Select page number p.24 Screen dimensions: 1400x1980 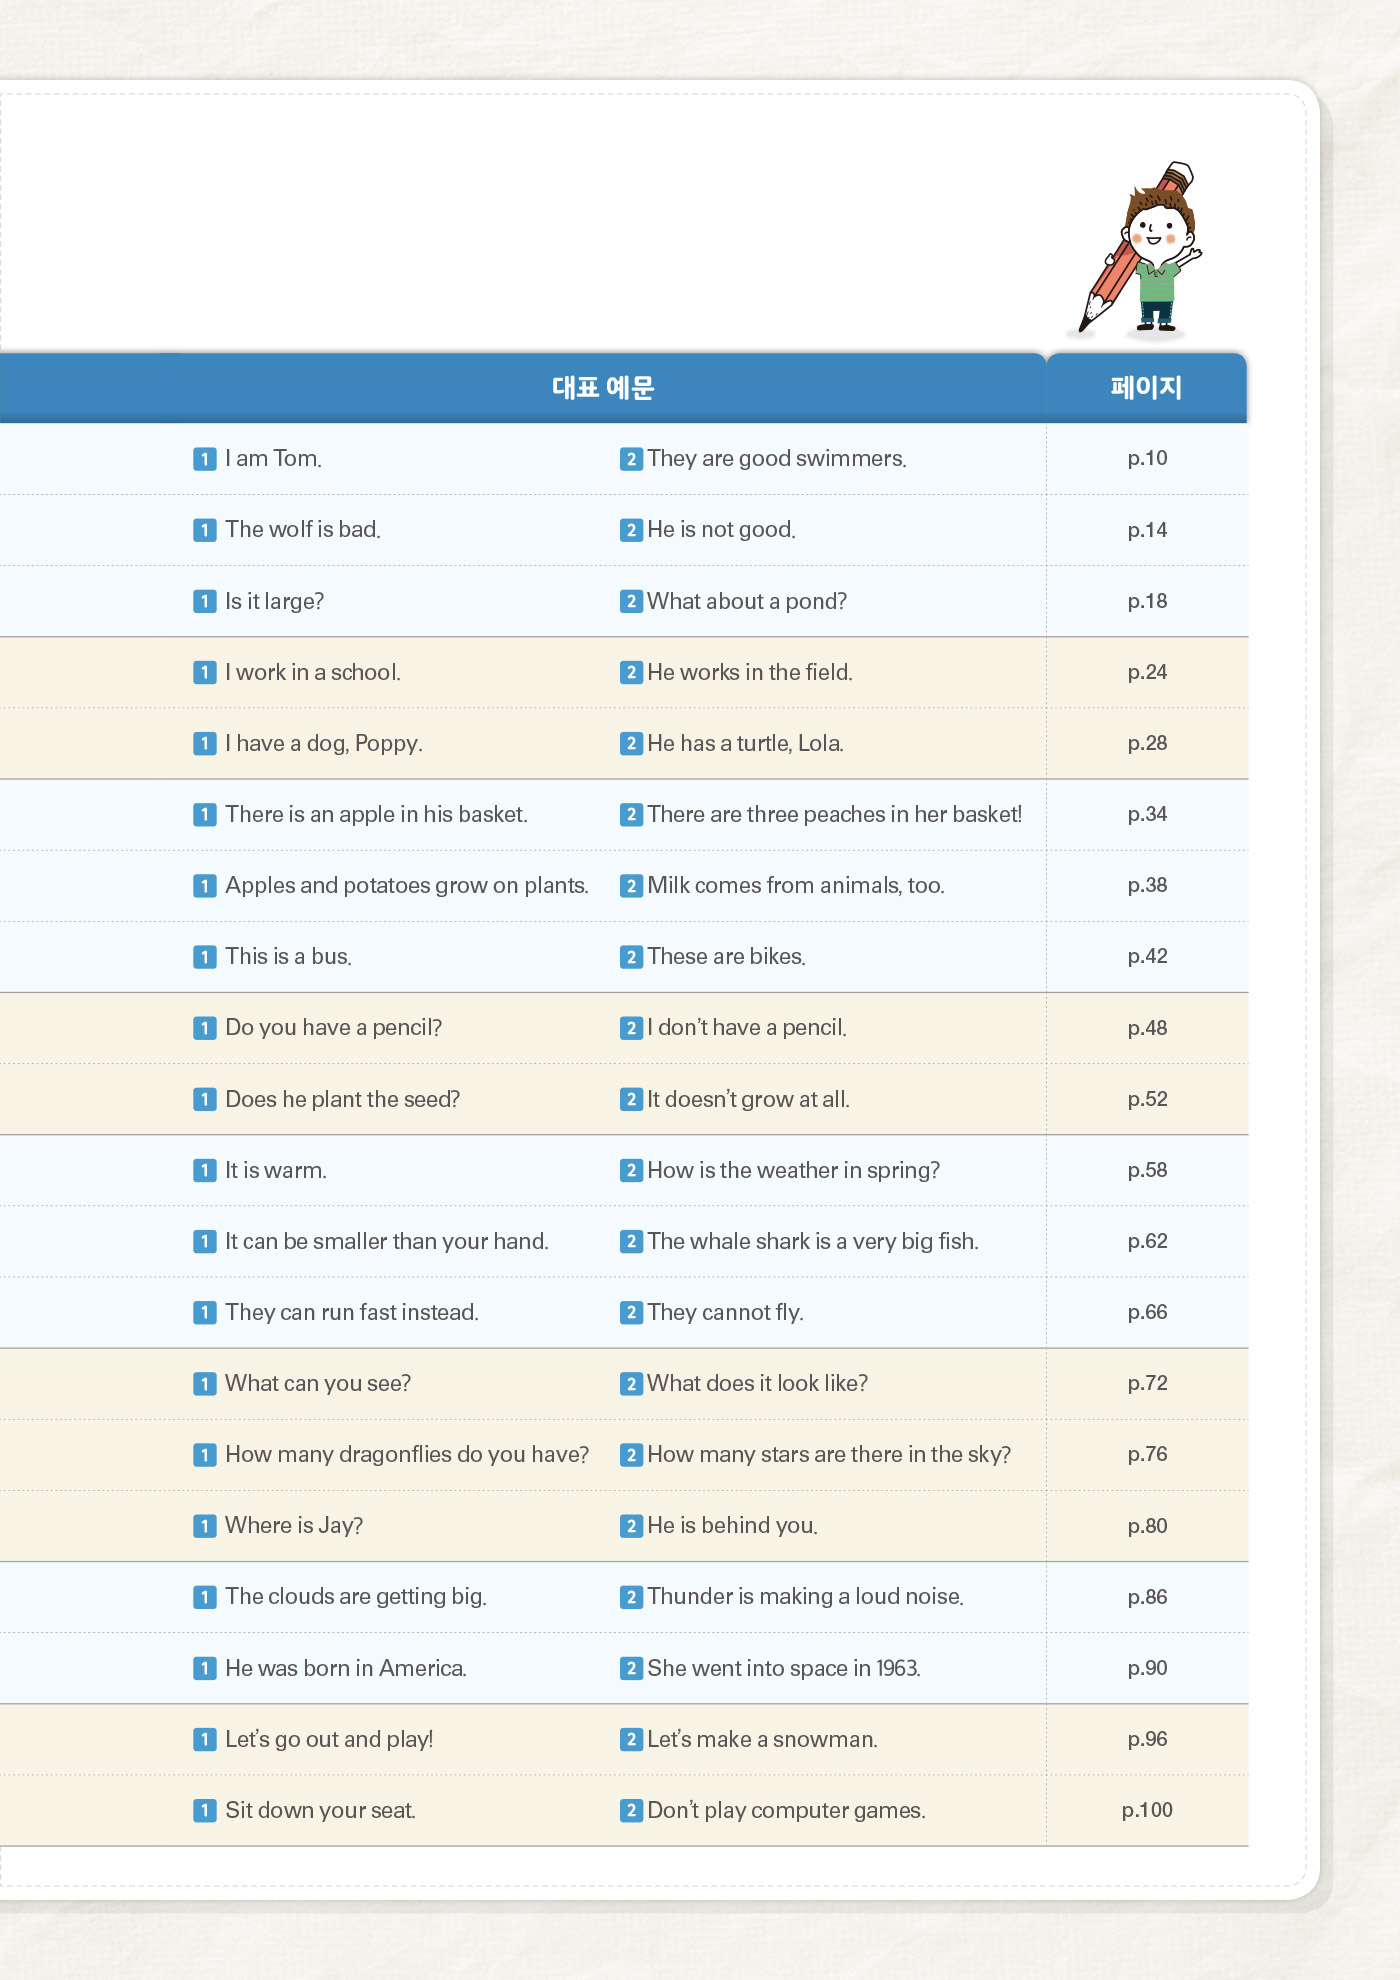1147,672
